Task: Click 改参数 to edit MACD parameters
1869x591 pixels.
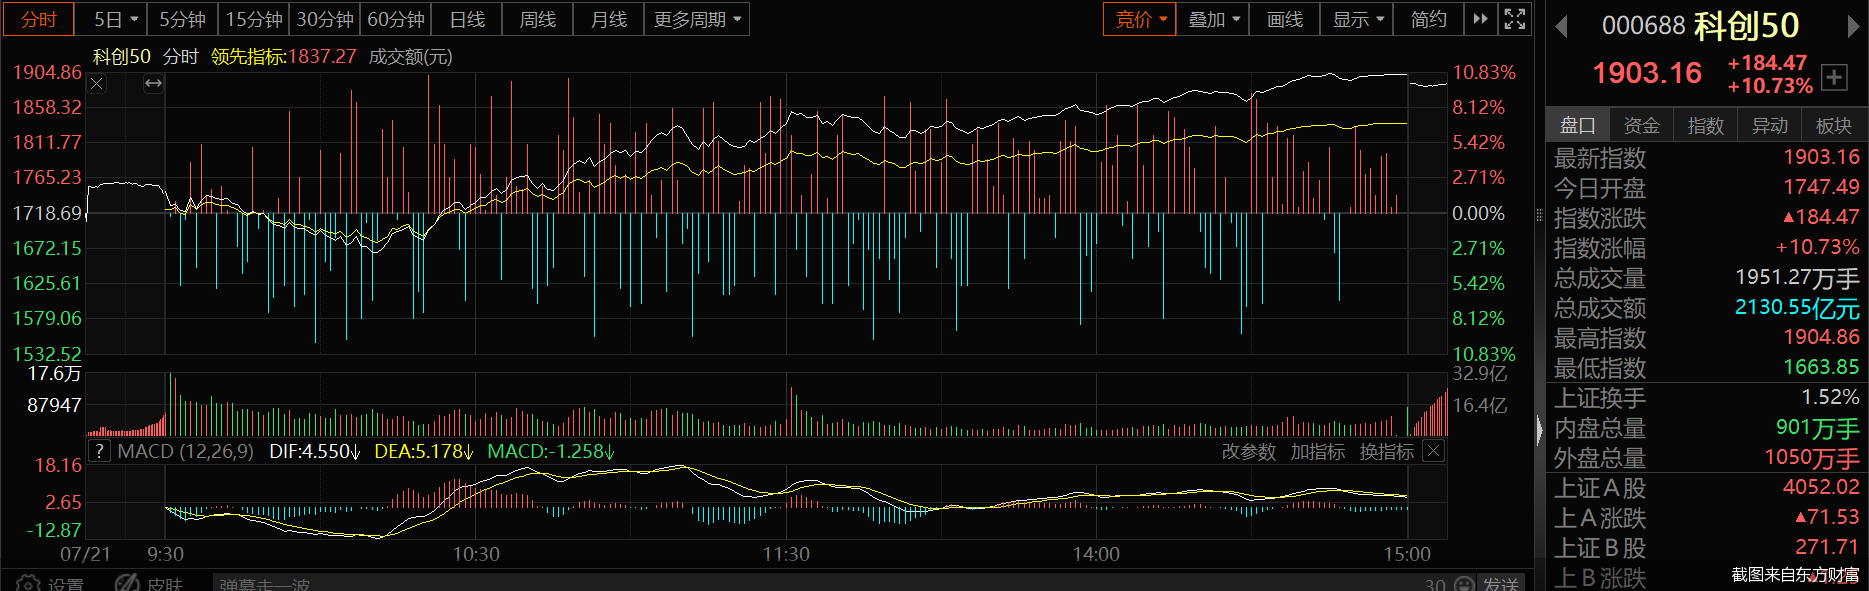Action: pyautogui.click(x=1249, y=452)
